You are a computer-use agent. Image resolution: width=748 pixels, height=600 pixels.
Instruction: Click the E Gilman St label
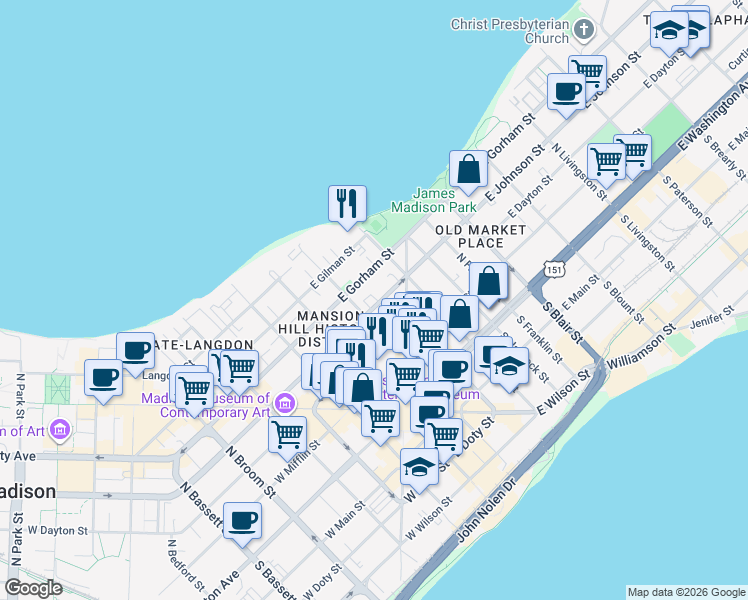[332, 268]
